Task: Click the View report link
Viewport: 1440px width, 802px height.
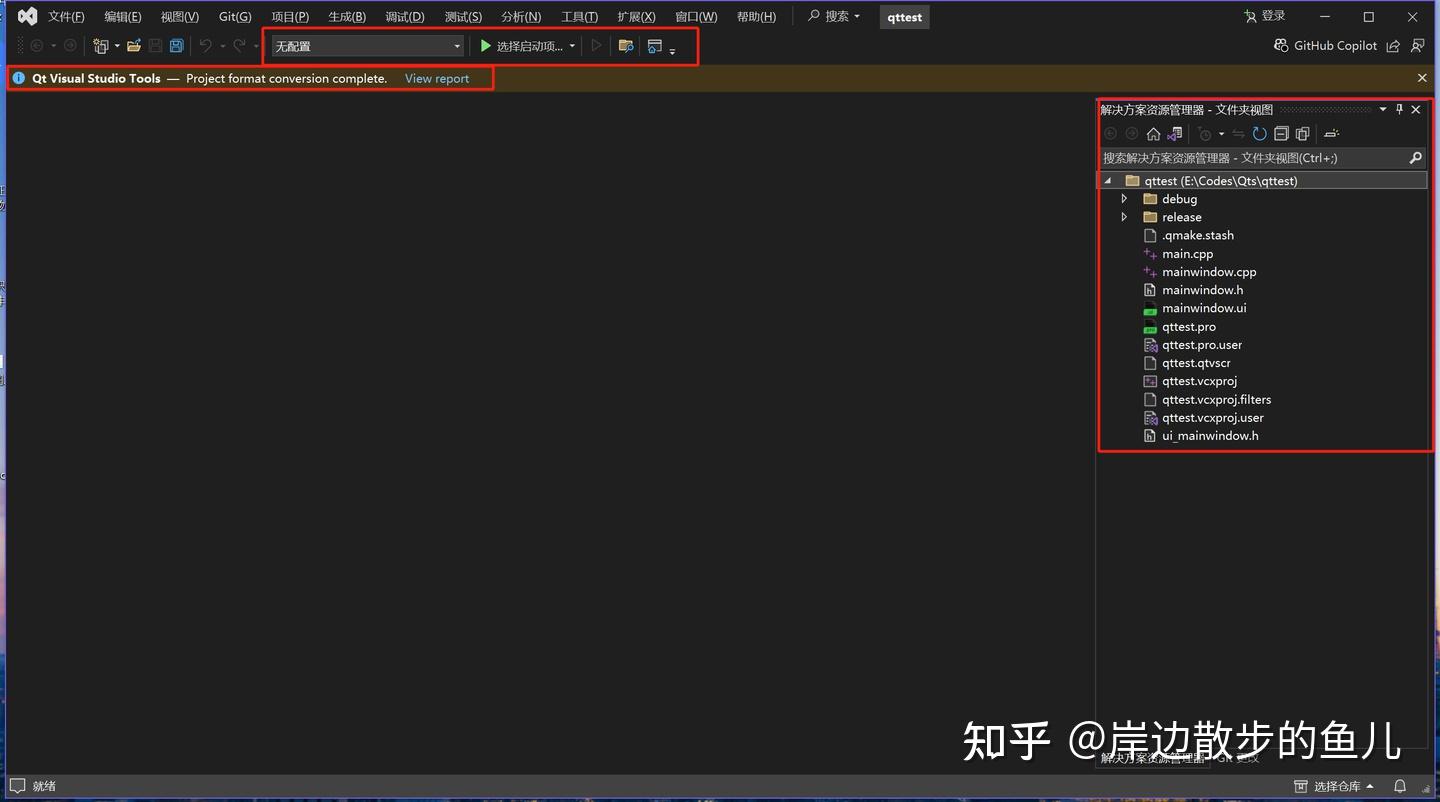Action: point(436,78)
